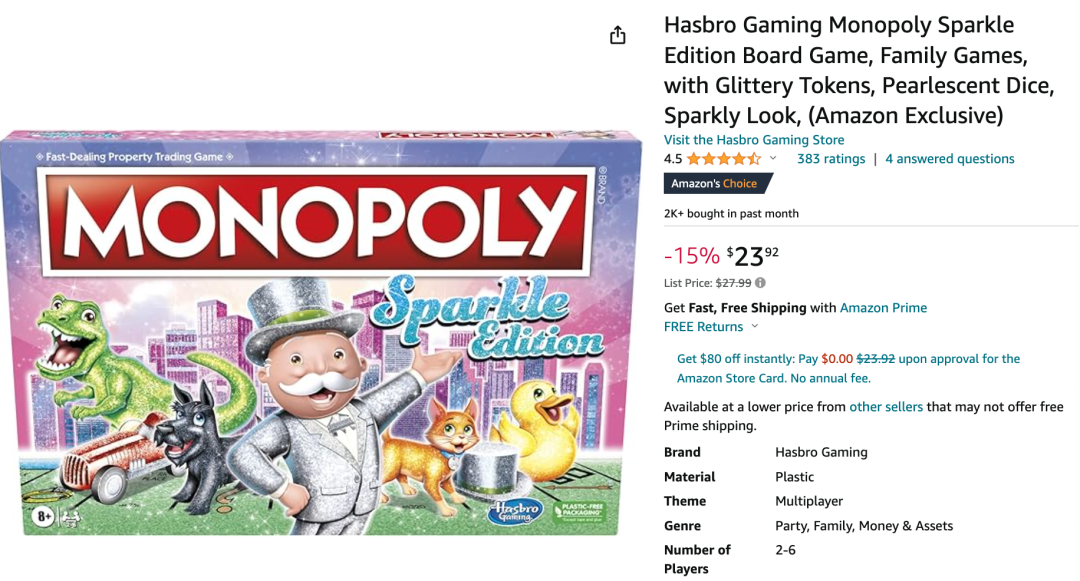Click the crossed-out $27.99 list price
The height and width of the screenshot is (581, 1080).
[x=733, y=283]
